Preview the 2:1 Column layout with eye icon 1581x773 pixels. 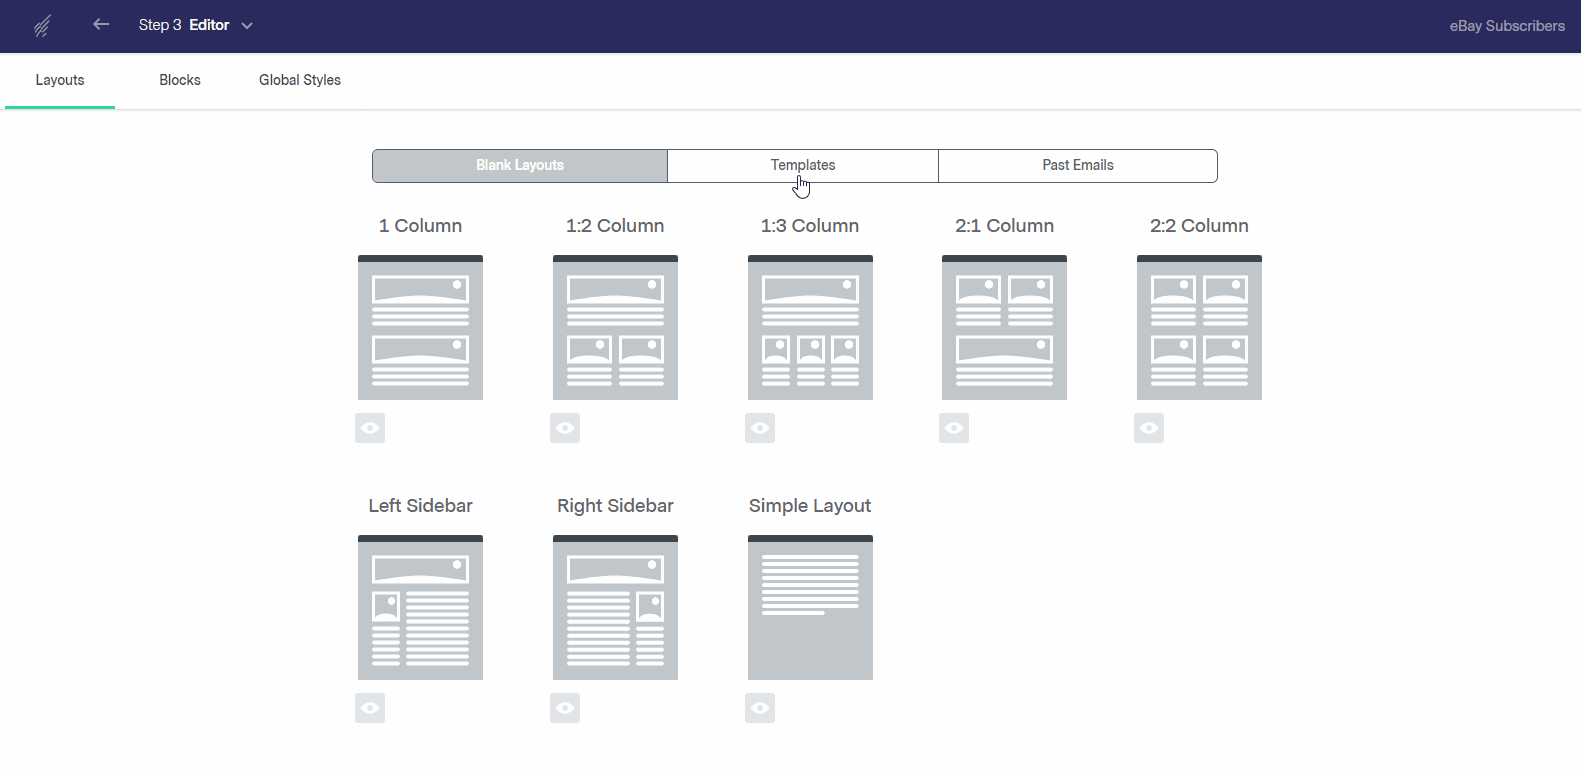(954, 428)
